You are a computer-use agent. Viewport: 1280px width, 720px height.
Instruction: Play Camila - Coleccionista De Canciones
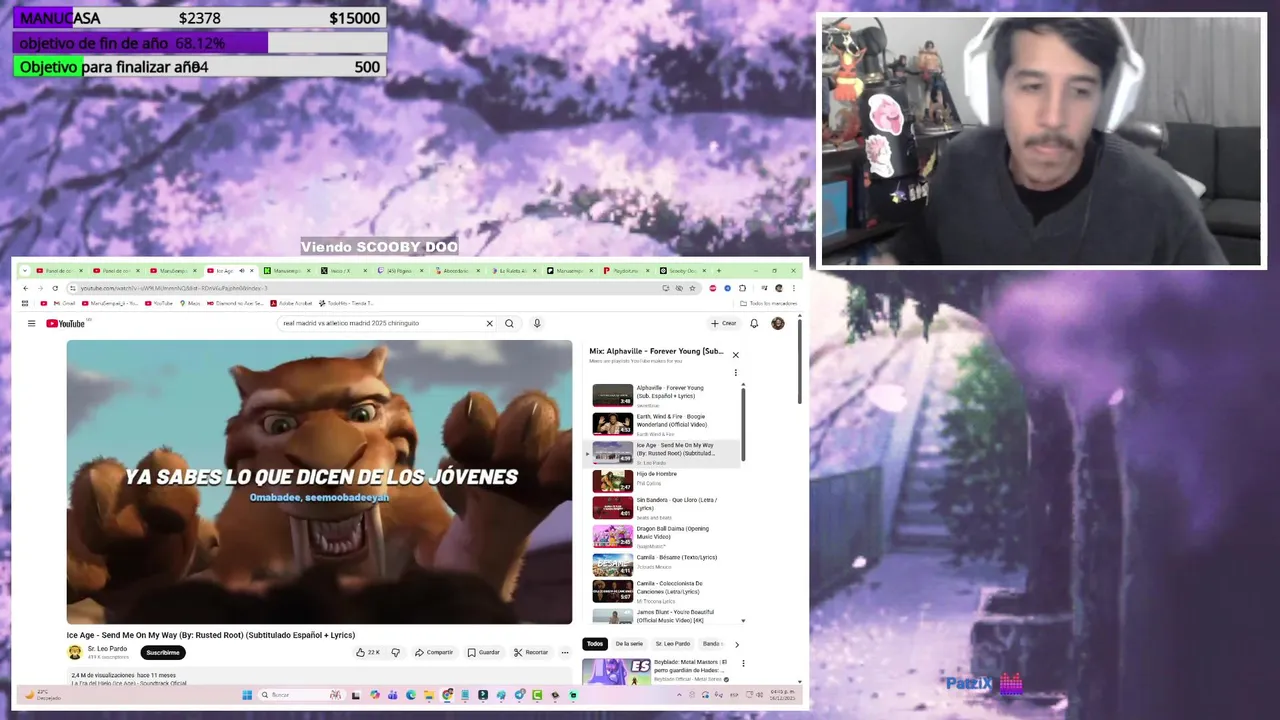(x=664, y=592)
